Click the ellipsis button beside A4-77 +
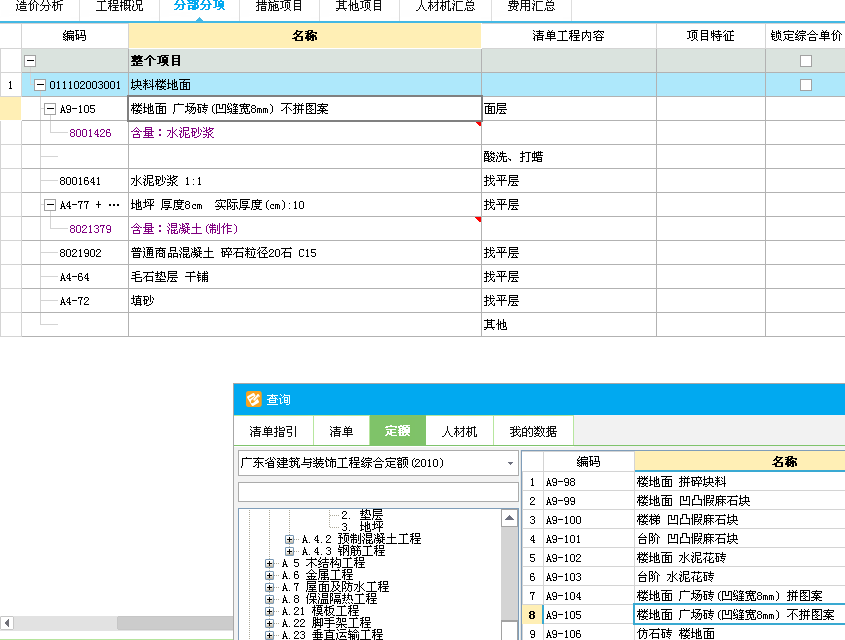 tap(114, 205)
